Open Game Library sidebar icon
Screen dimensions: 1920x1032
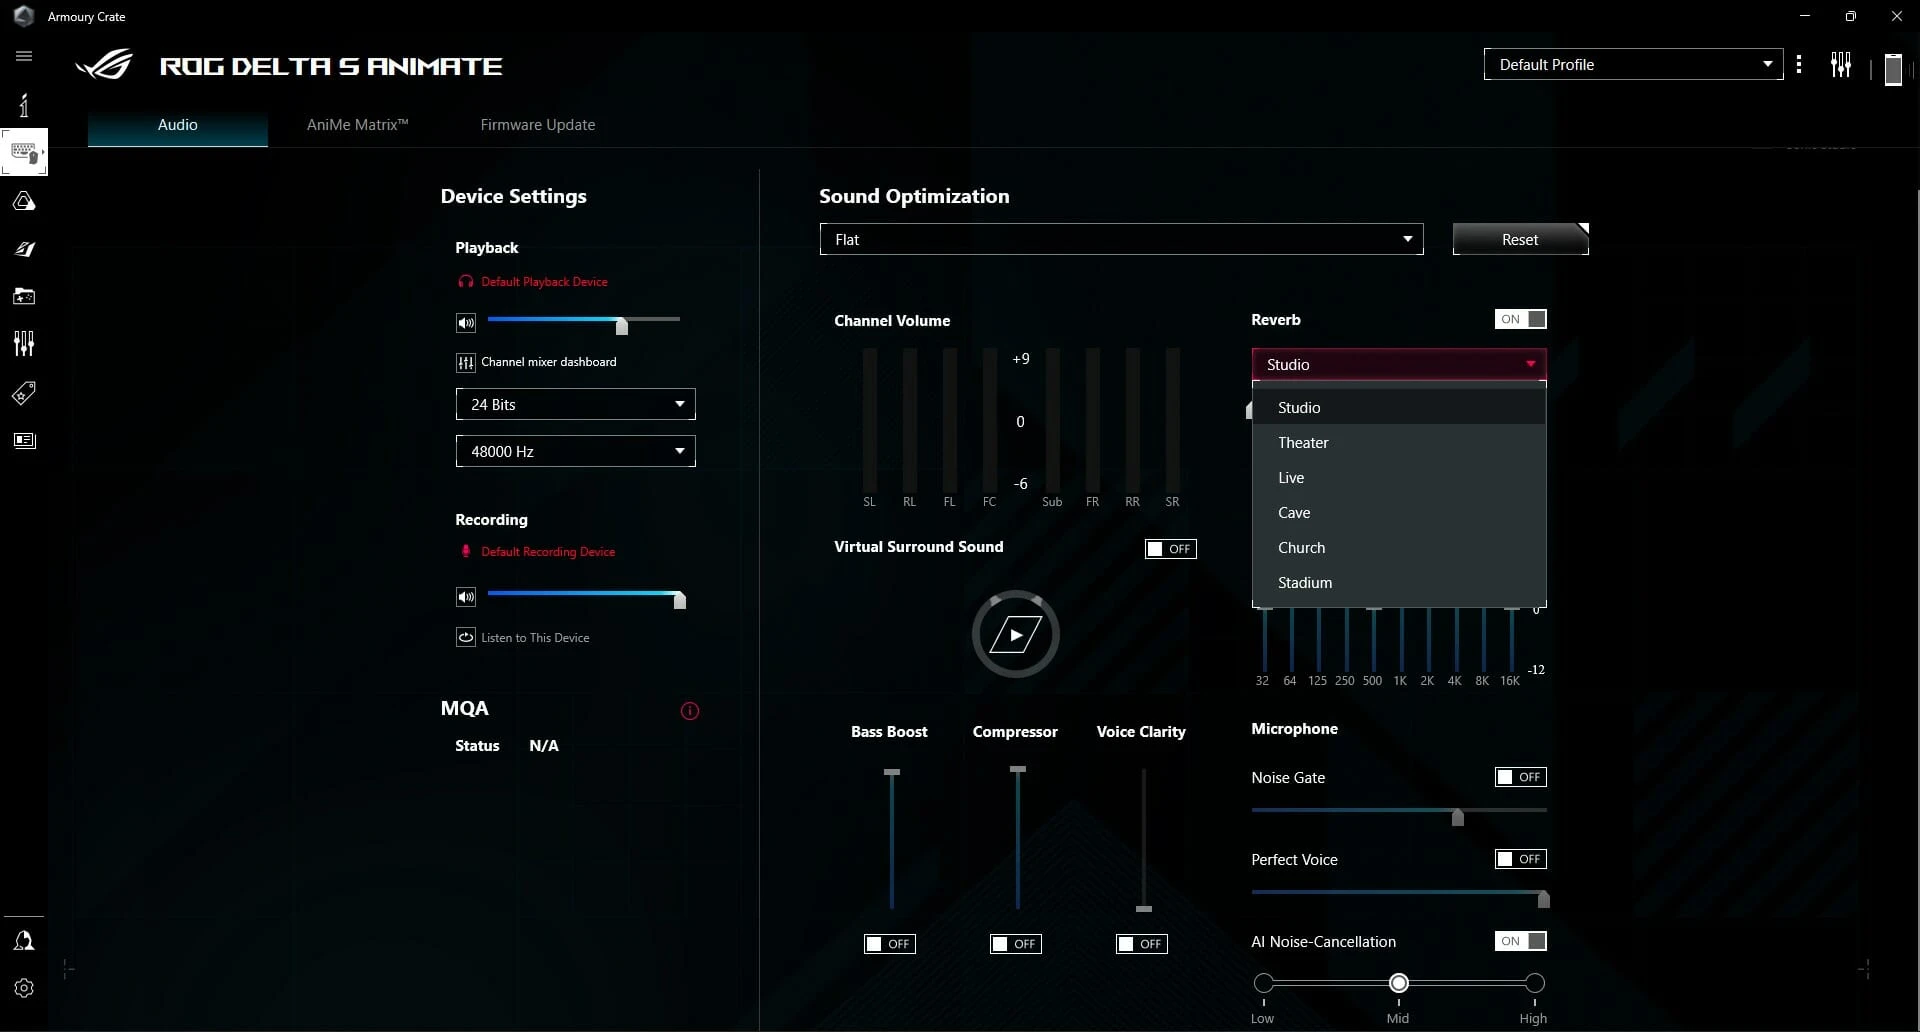(24, 296)
